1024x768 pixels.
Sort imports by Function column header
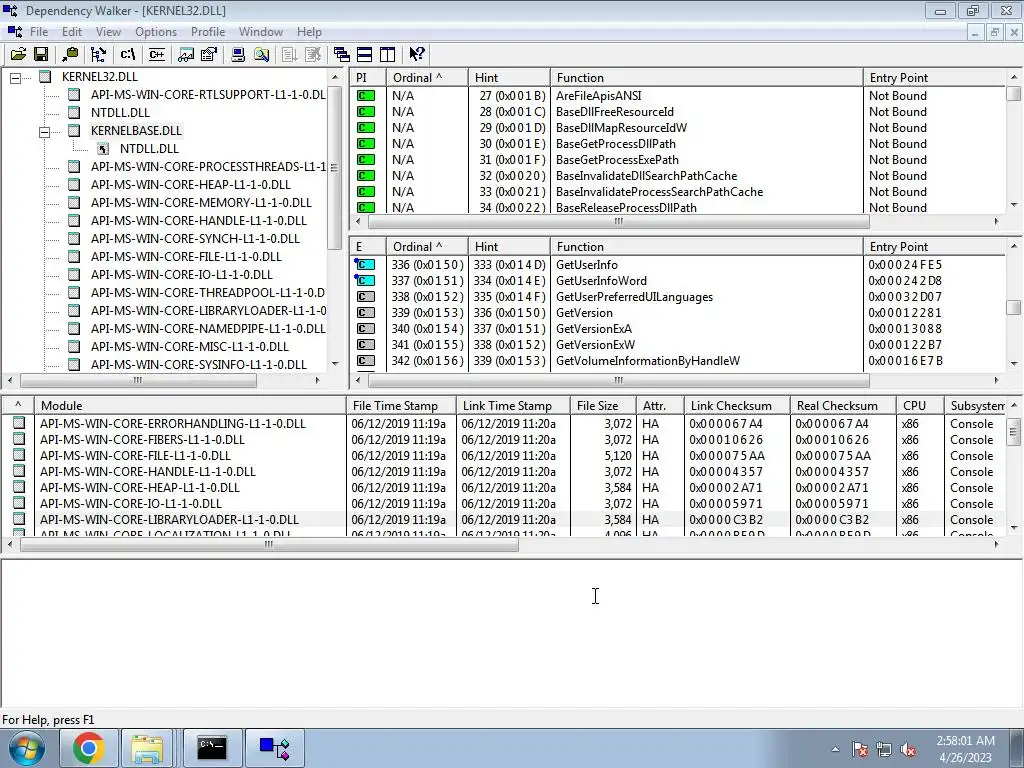point(707,78)
